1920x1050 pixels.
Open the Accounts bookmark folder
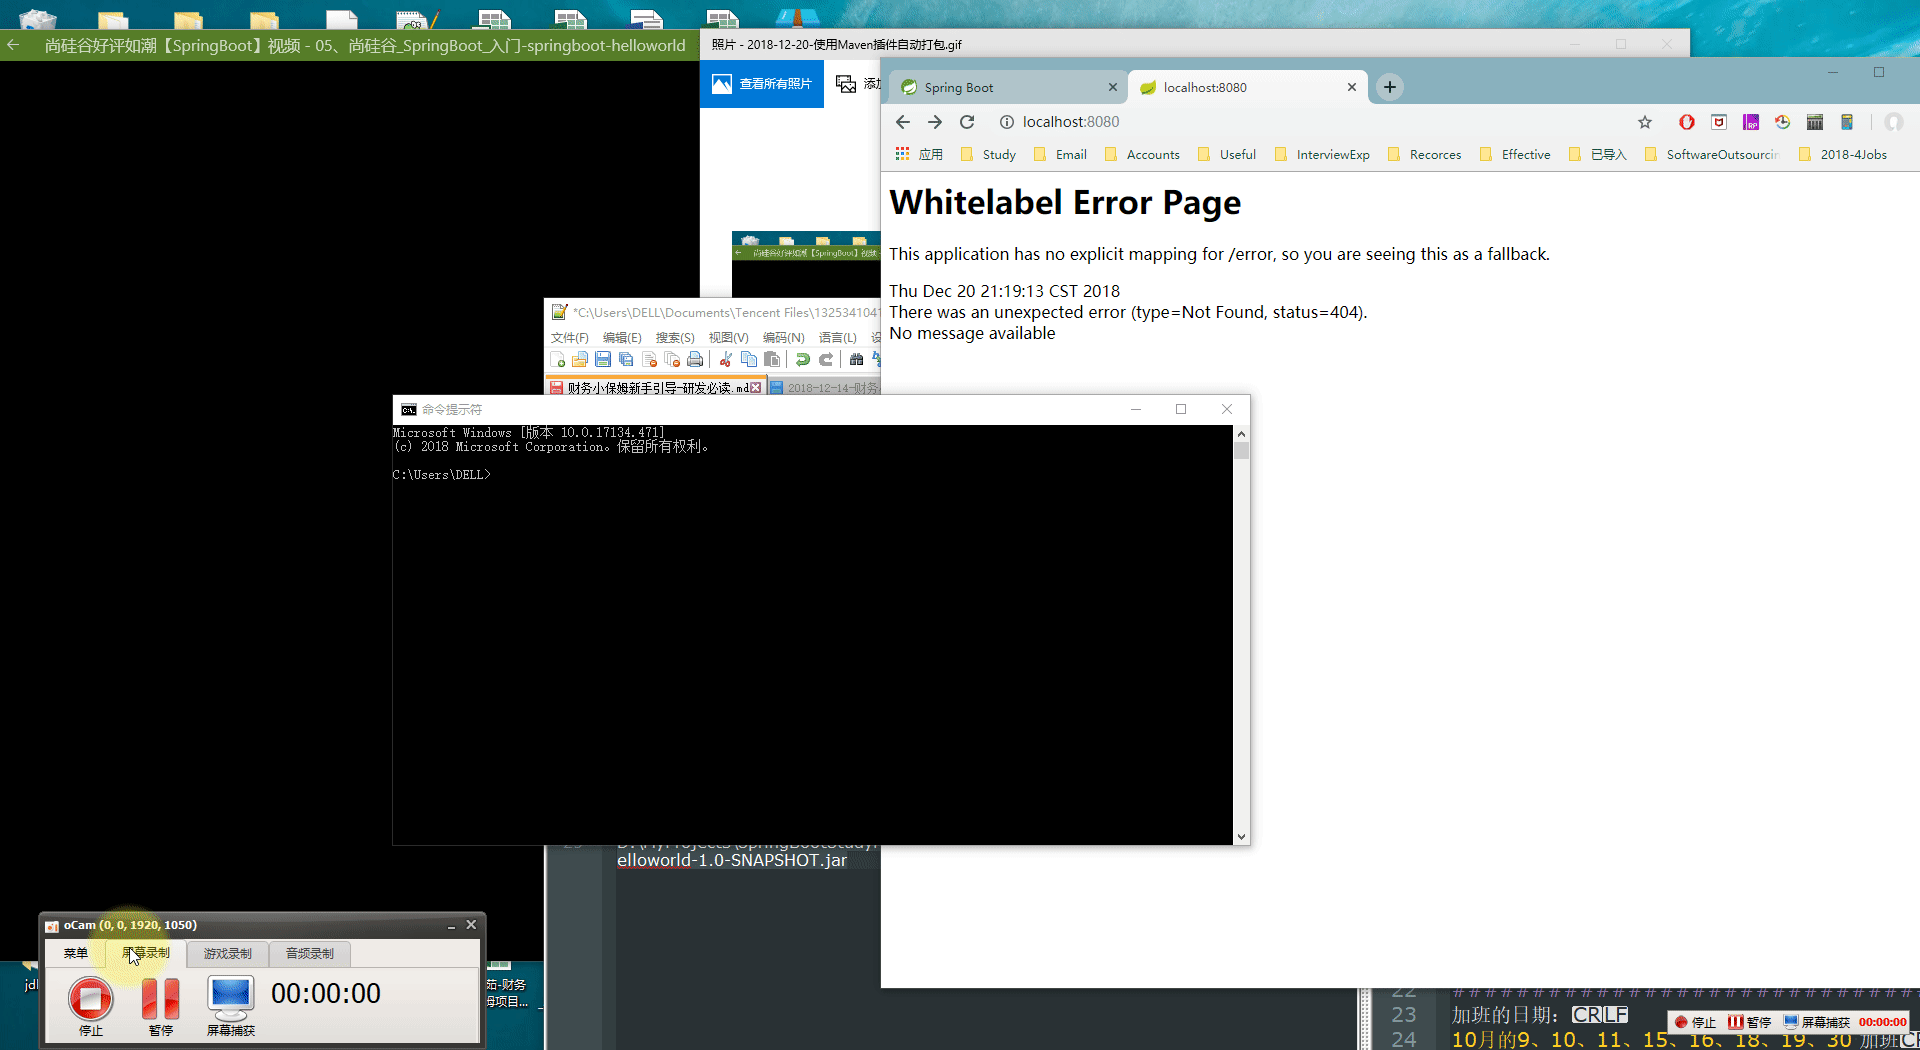(1142, 154)
